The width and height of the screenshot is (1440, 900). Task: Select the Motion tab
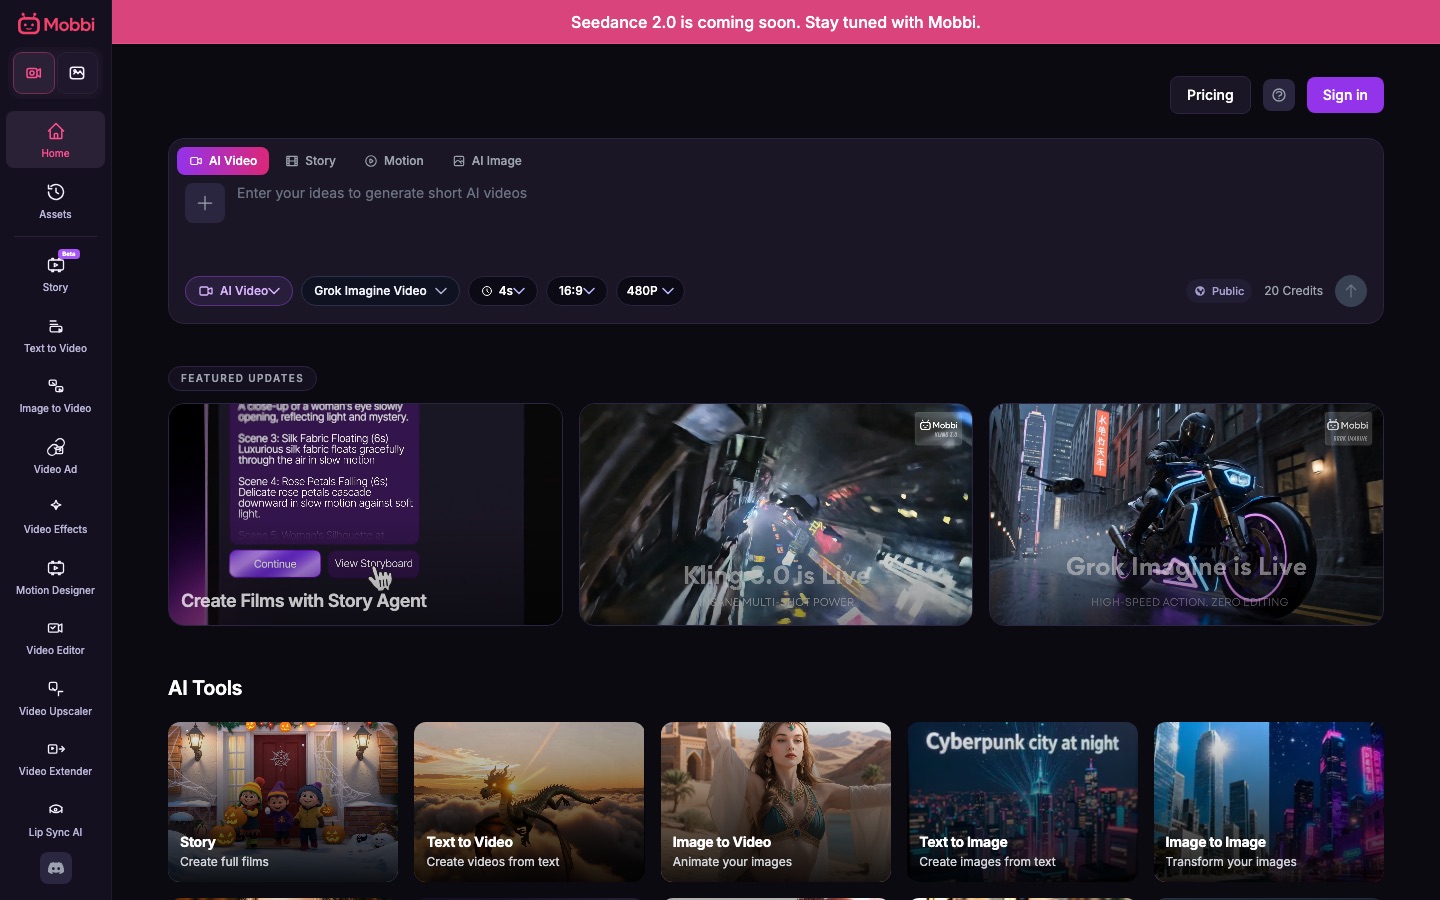[x=394, y=161]
